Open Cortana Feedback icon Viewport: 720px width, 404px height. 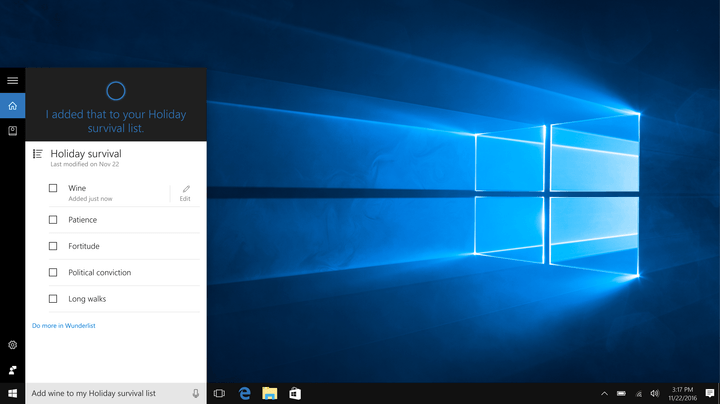pos(12,370)
